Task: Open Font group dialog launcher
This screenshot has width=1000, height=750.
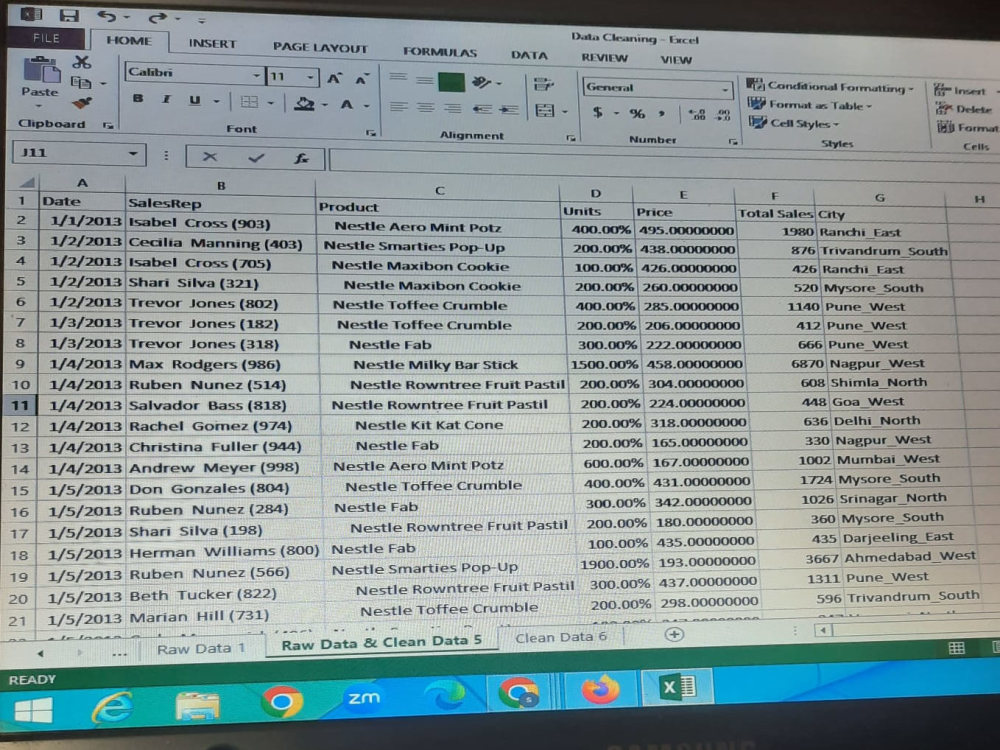Action: click(x=371, y=133)
